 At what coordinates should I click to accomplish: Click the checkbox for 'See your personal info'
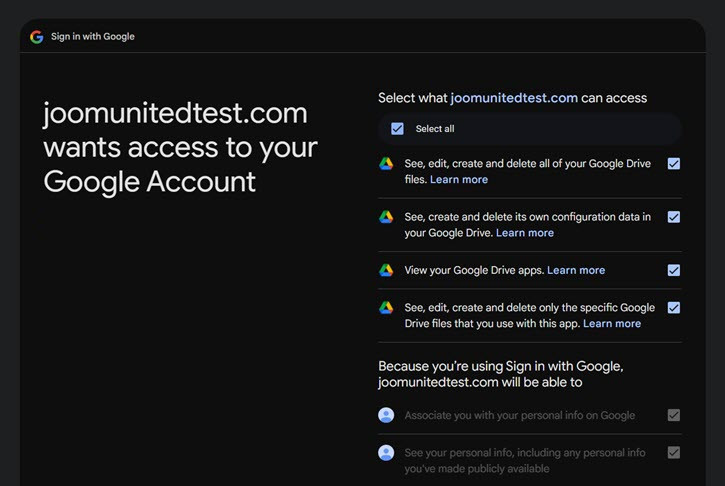[x=674, y=453]
